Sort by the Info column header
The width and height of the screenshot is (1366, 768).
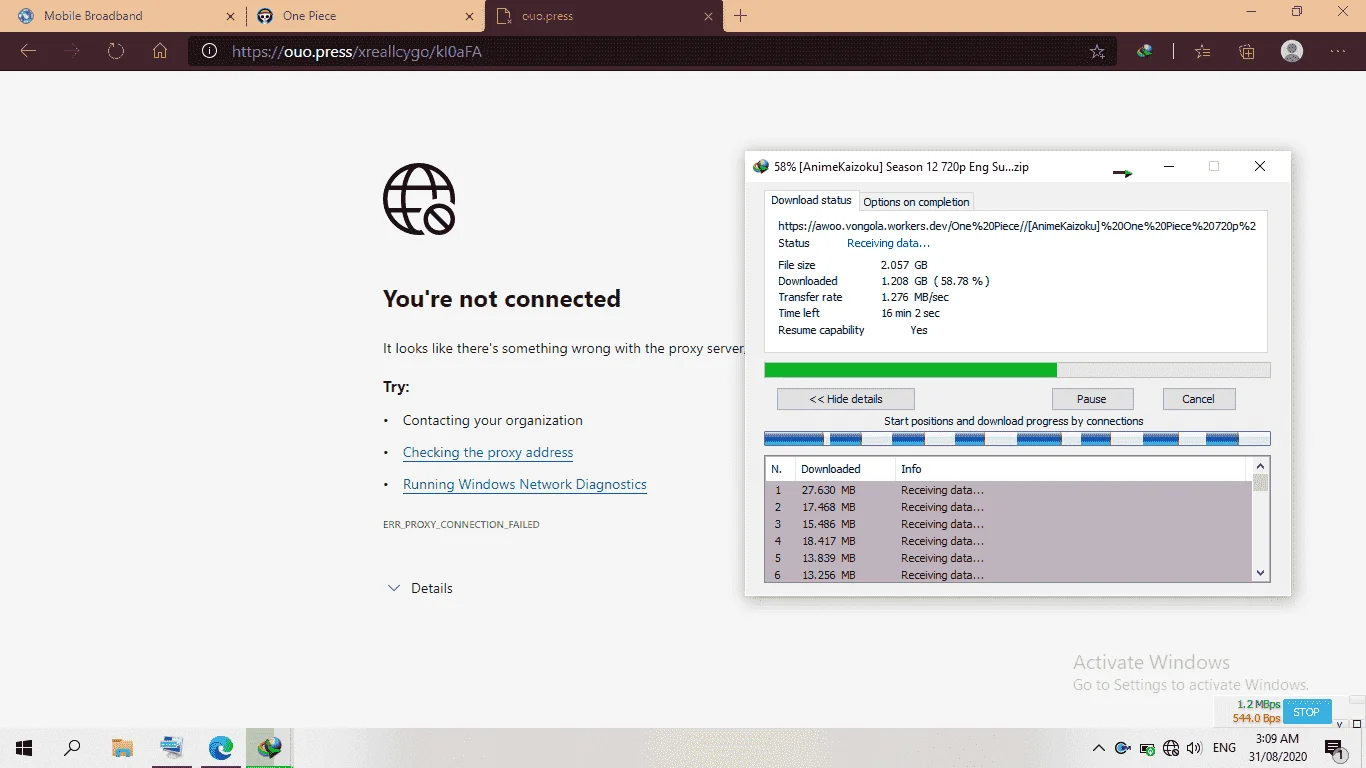click(x=1070, y=468)
